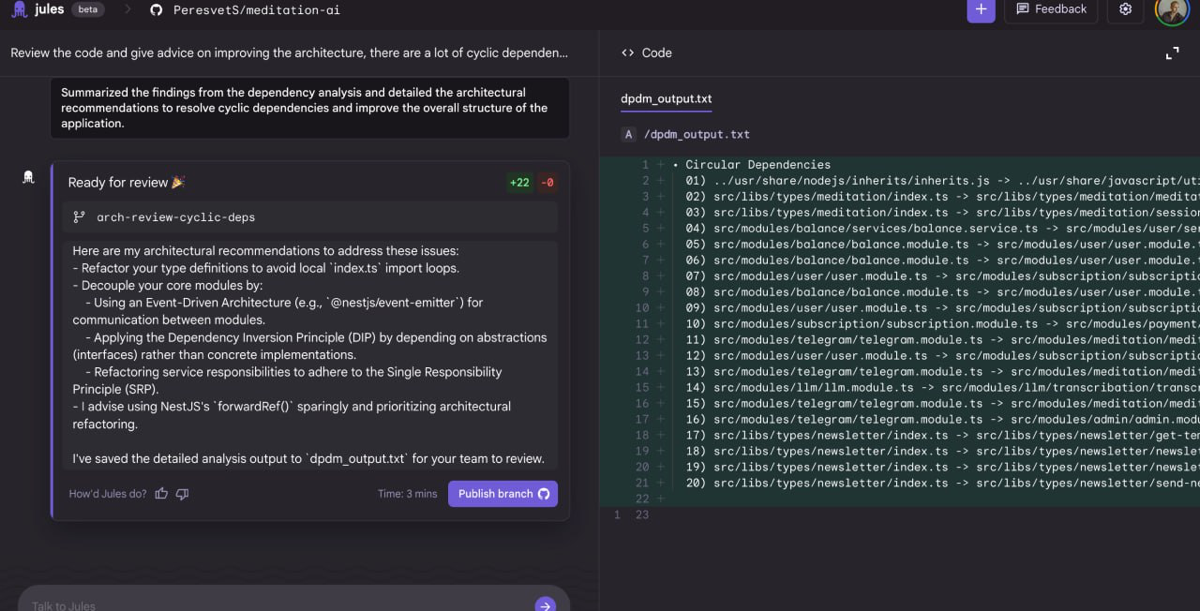This screenshot has width=1200, height=611.
Task: Publish the branch to GitHub
Action: [x=503, y=494]
